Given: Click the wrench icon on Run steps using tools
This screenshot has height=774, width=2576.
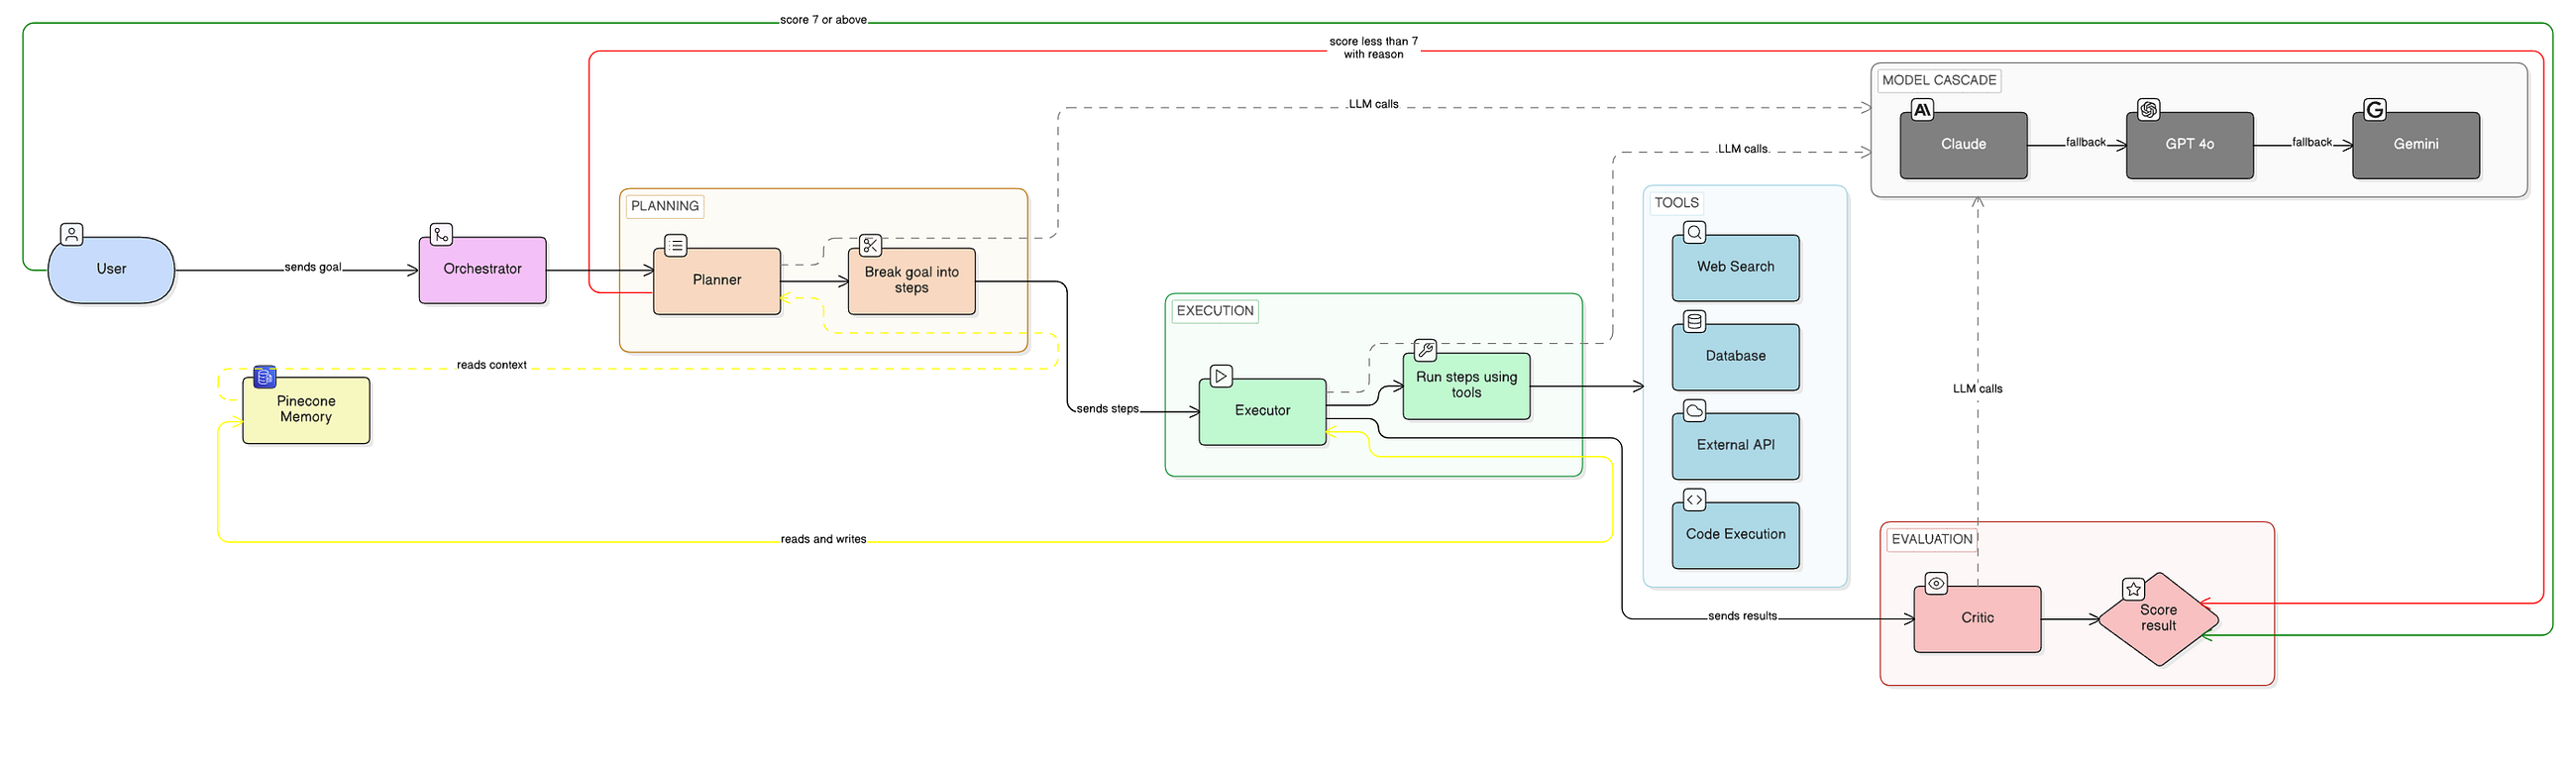Looking at the screenshot, I should click(1426, 350).
